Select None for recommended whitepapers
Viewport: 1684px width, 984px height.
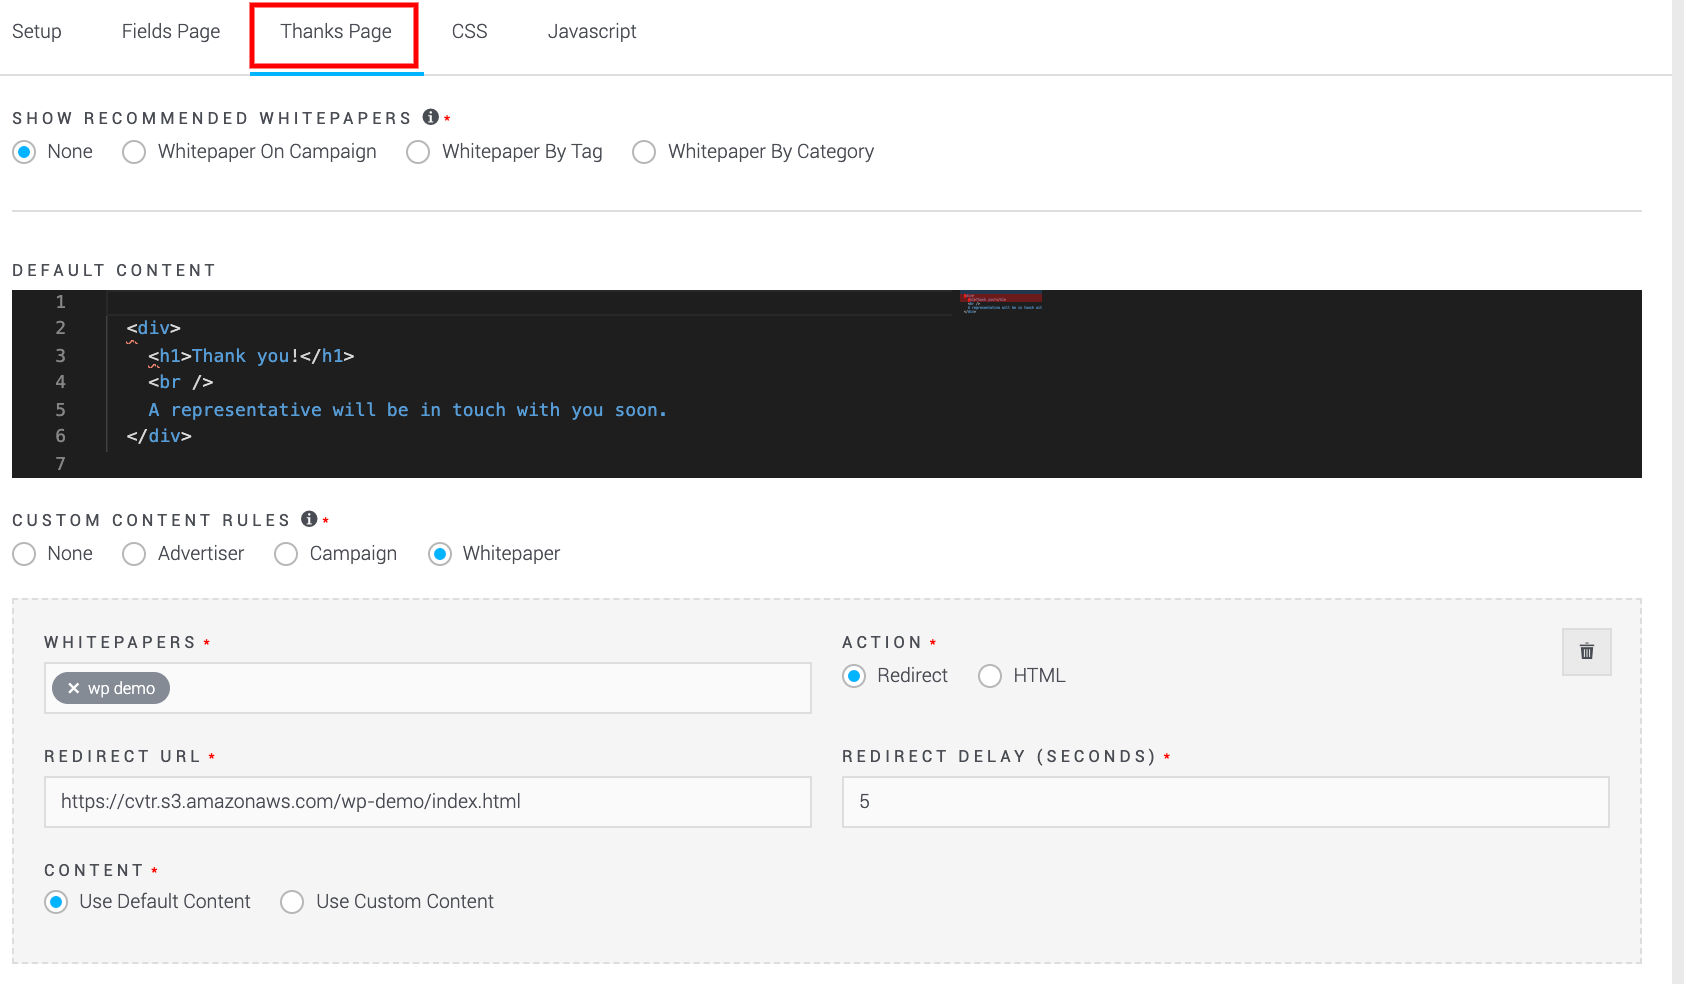tap(25, 152)
